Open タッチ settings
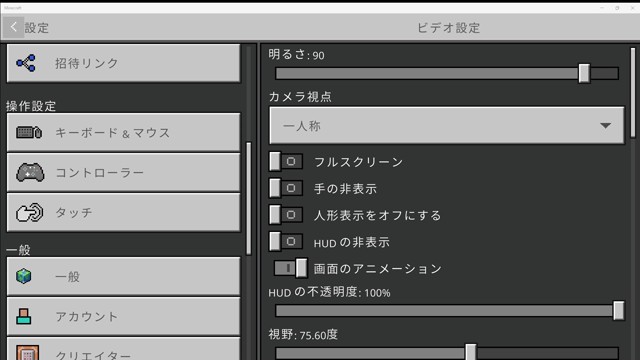This screenshot has height=360, width=640. (x=123, y=212)
